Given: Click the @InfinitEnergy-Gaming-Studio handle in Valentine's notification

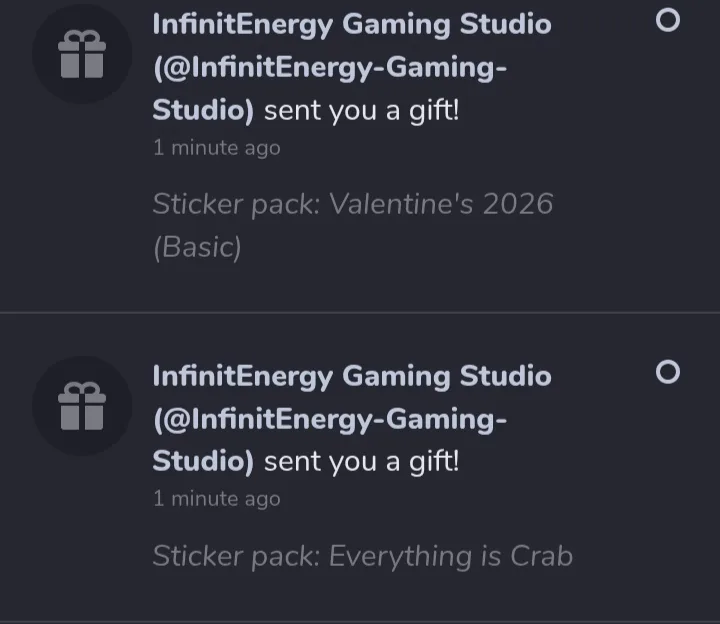Looking at the screenshot, I should tap(330, 68).
